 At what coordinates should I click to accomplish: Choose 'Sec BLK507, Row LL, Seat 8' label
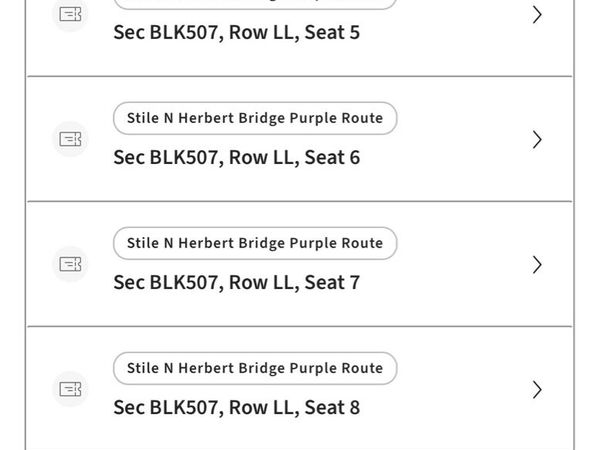(236, 407)
